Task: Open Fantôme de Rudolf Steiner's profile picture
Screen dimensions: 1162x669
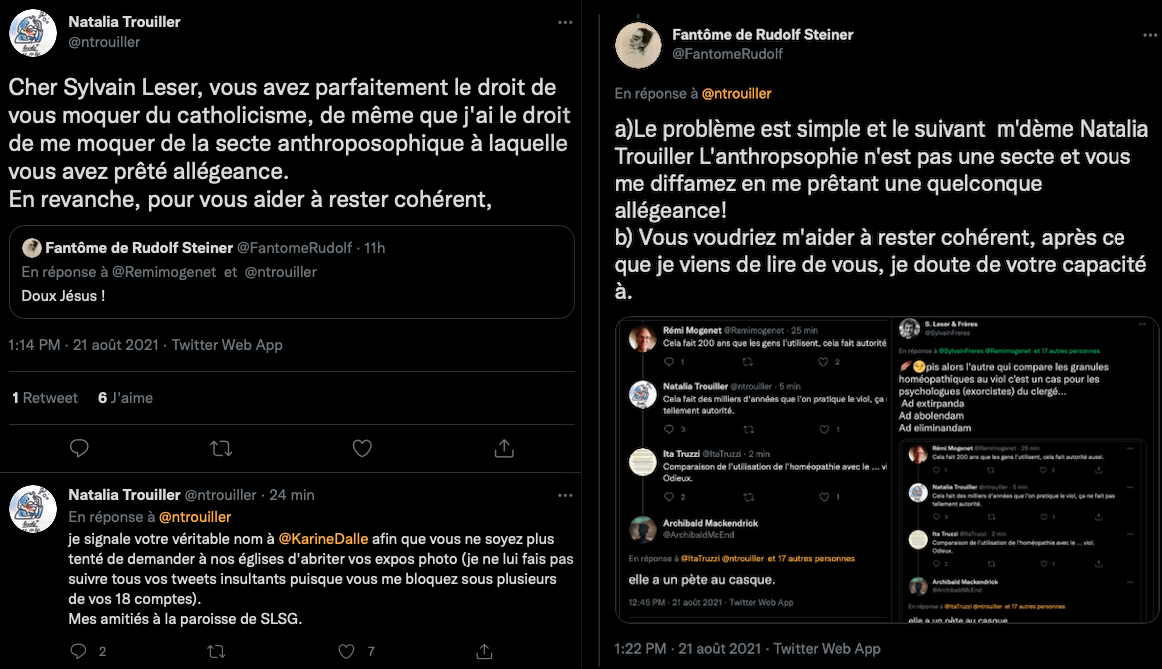Action: (x=638, y=44)
